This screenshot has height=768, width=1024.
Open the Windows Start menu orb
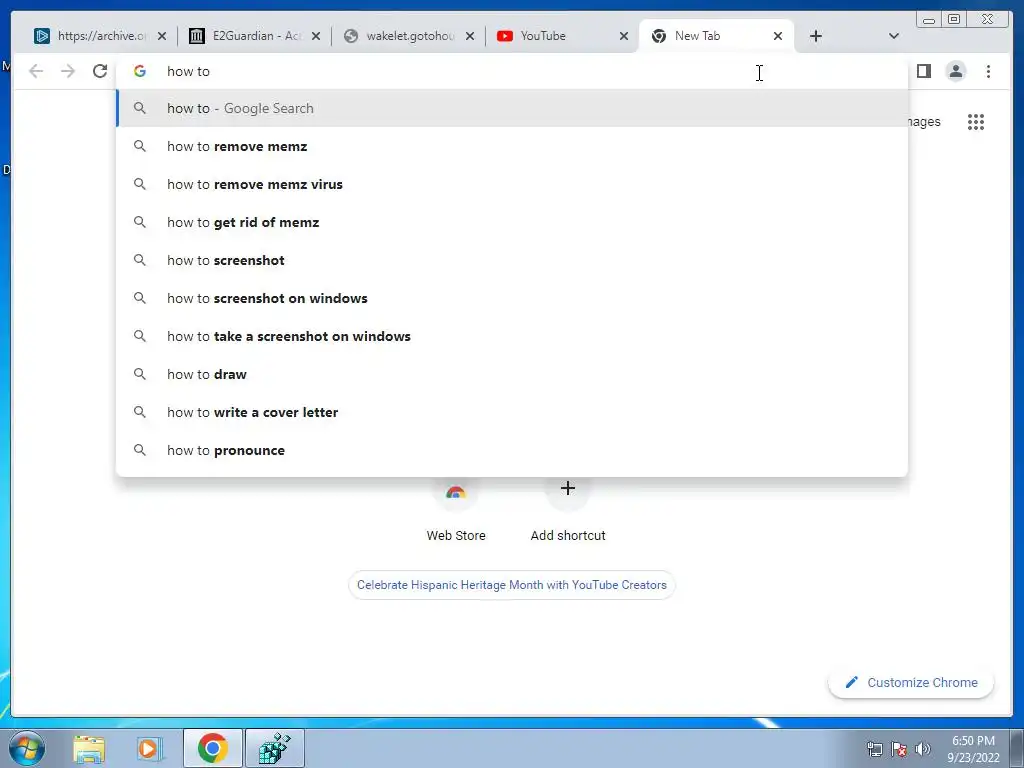27,748
